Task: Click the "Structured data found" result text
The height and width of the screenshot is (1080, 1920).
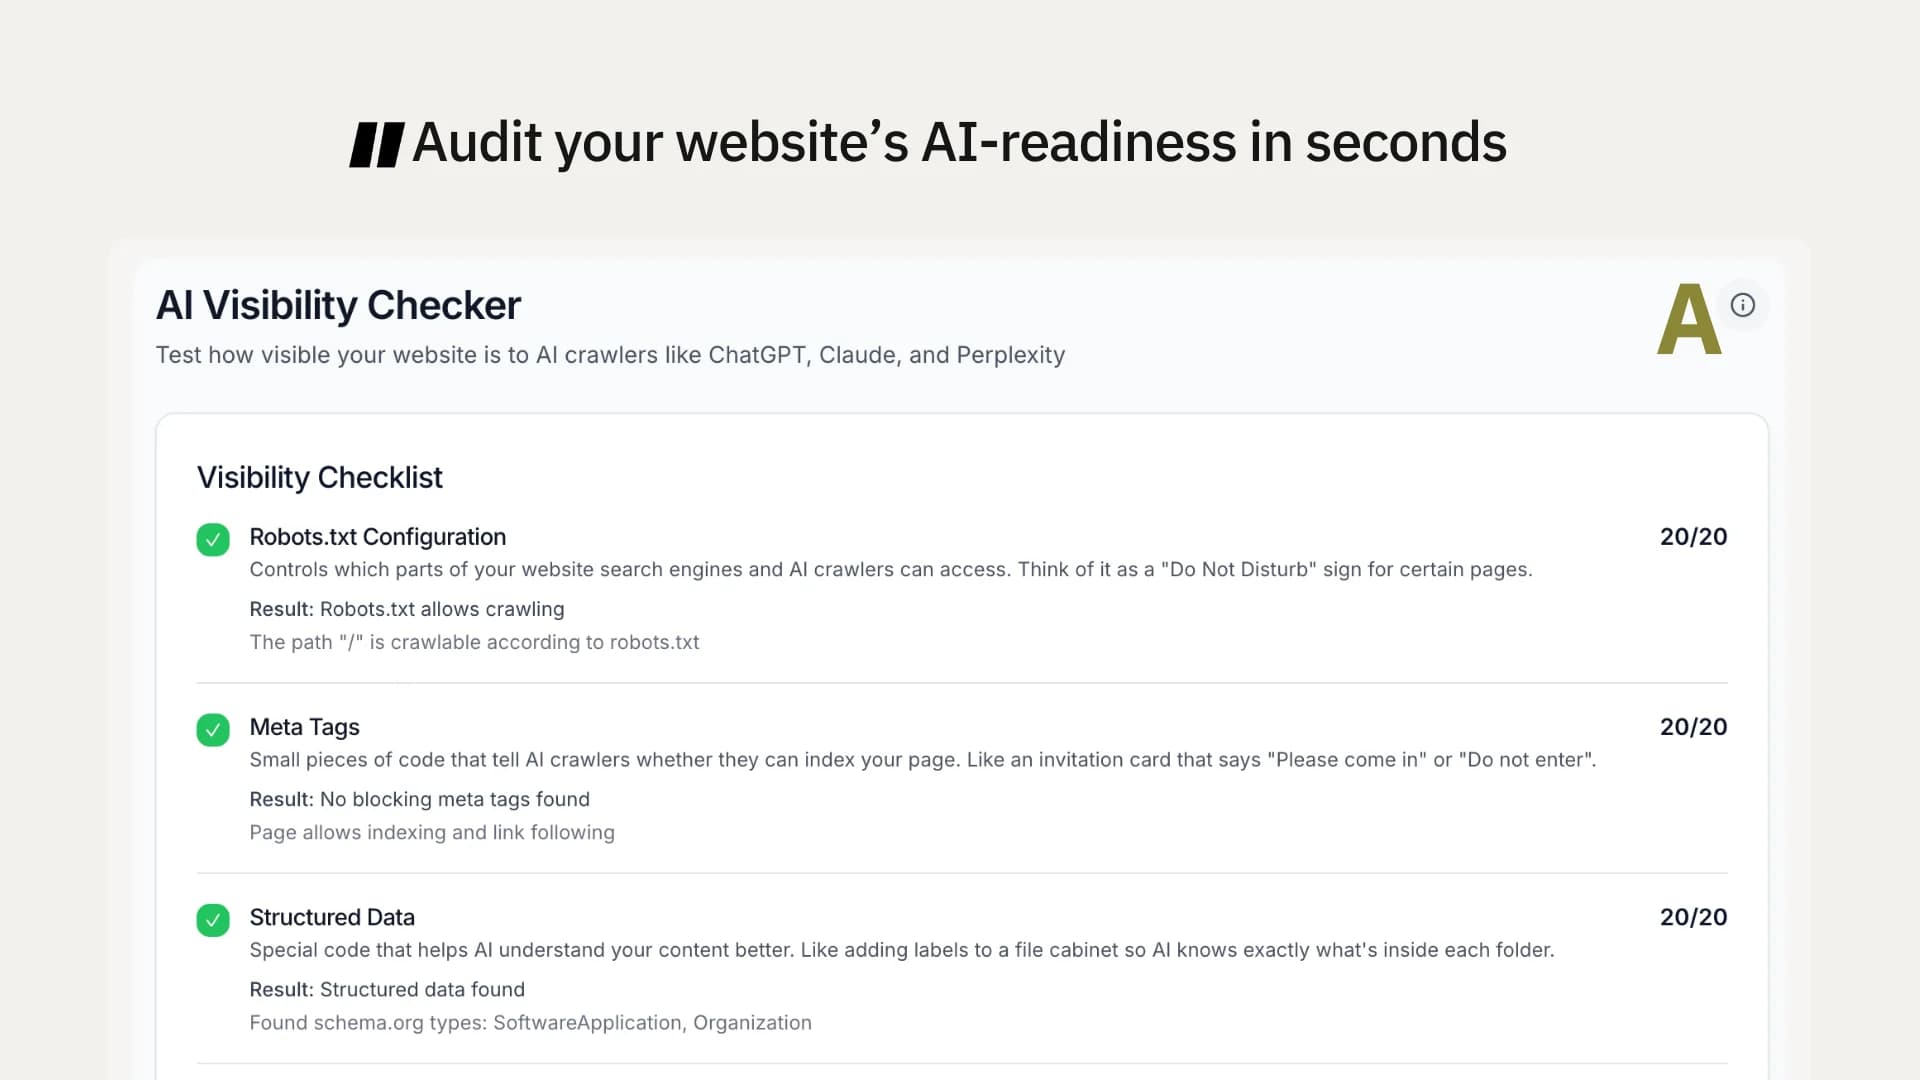Action: pyautogui.click(x=388, y=989)
